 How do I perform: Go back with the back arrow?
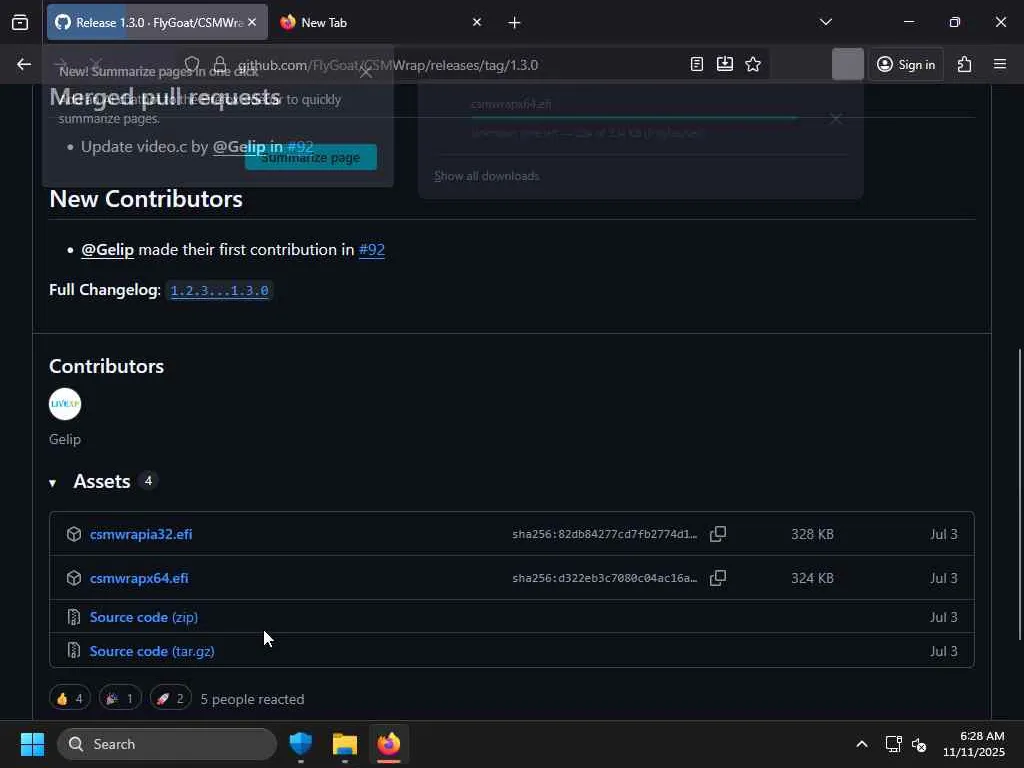click(24, 64)
